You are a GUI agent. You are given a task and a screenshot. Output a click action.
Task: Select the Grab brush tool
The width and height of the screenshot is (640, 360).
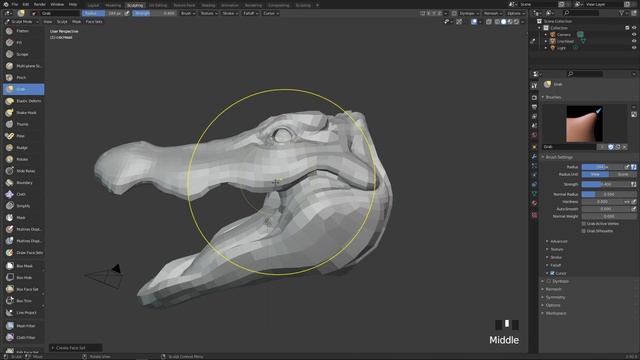point(23,89)
